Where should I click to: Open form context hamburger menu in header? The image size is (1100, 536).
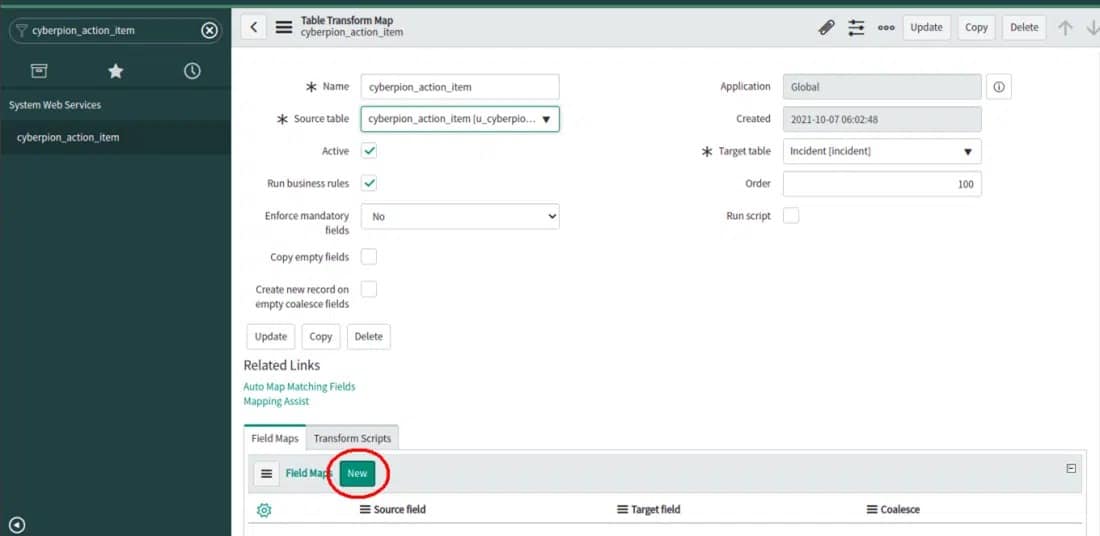tap(283, 27)
